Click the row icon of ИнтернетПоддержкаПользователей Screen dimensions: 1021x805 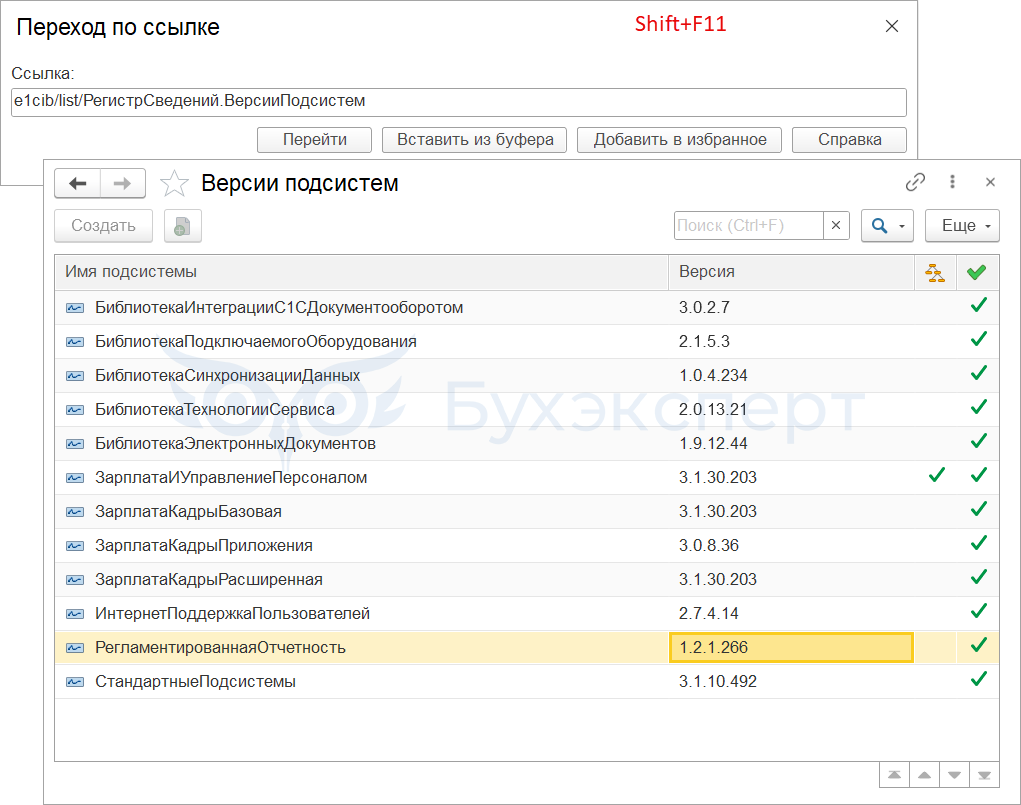[x=75, y=614]
